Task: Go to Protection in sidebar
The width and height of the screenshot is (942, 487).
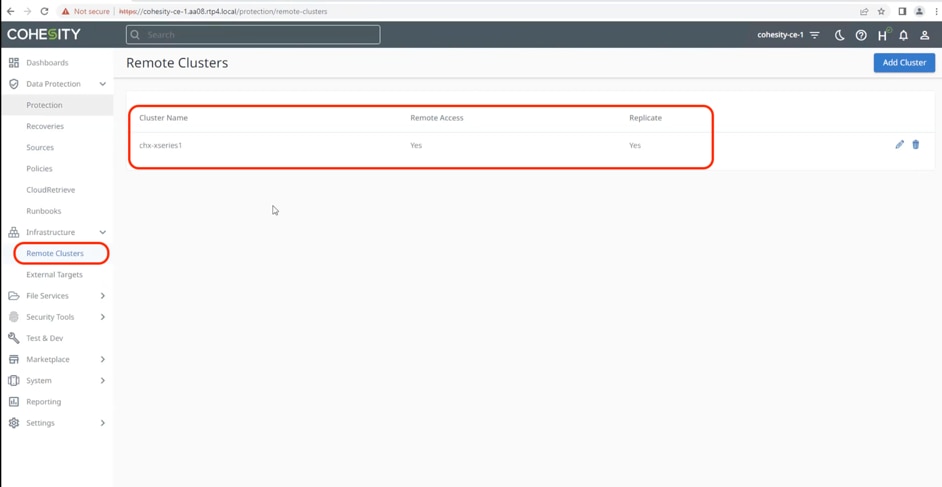Action: (x=44, y=105)
